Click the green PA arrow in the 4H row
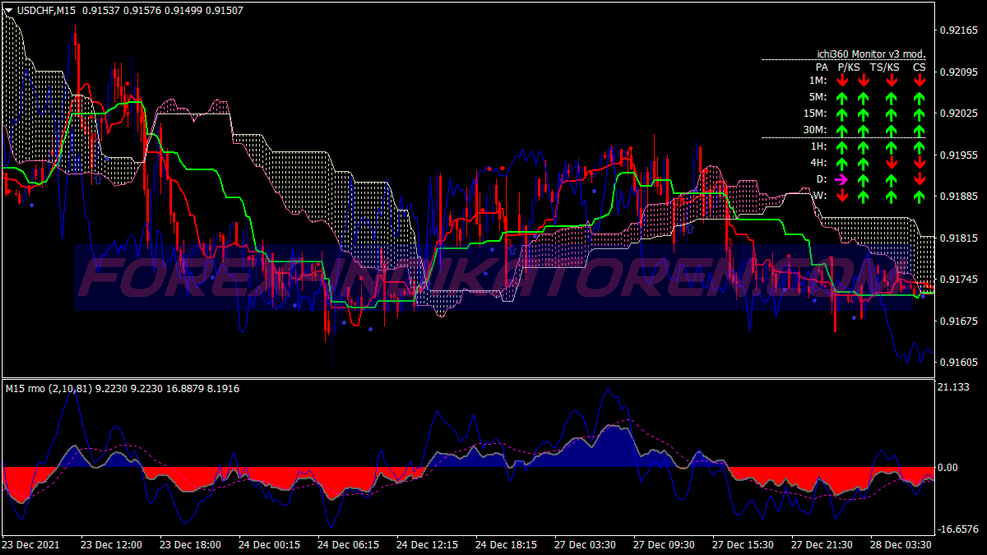This screenshot has height=555, width=987. pos(842,163)
